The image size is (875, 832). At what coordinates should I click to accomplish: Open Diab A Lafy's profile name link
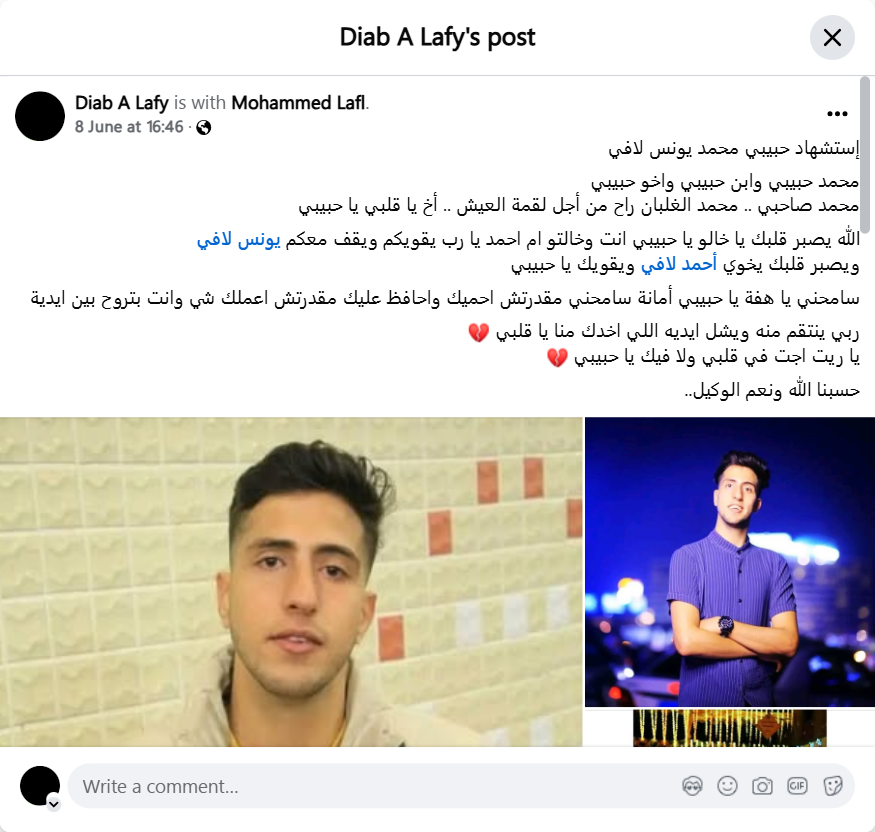coord(122,103)
